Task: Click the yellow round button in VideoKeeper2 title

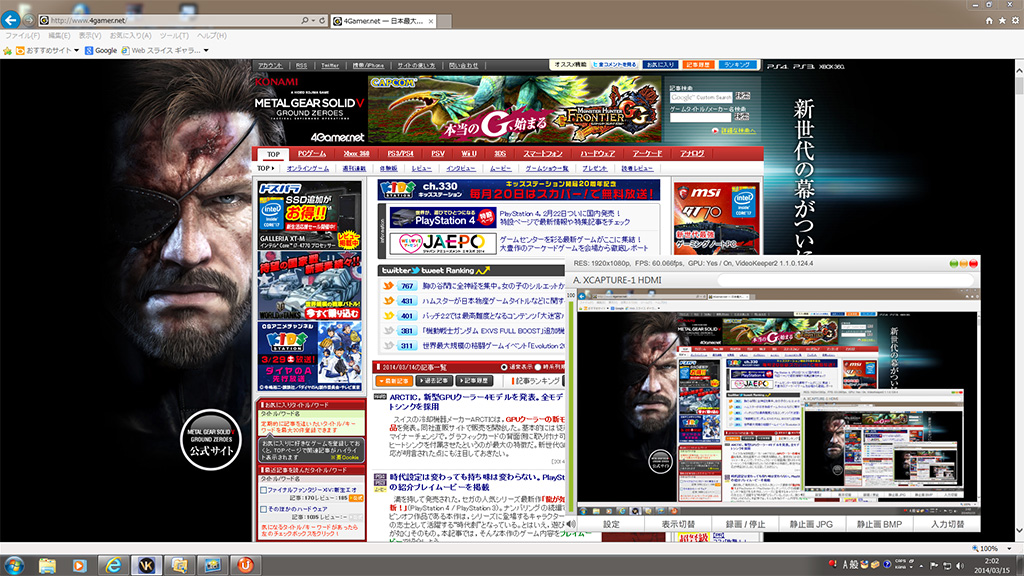Action: tap(963, 264)
